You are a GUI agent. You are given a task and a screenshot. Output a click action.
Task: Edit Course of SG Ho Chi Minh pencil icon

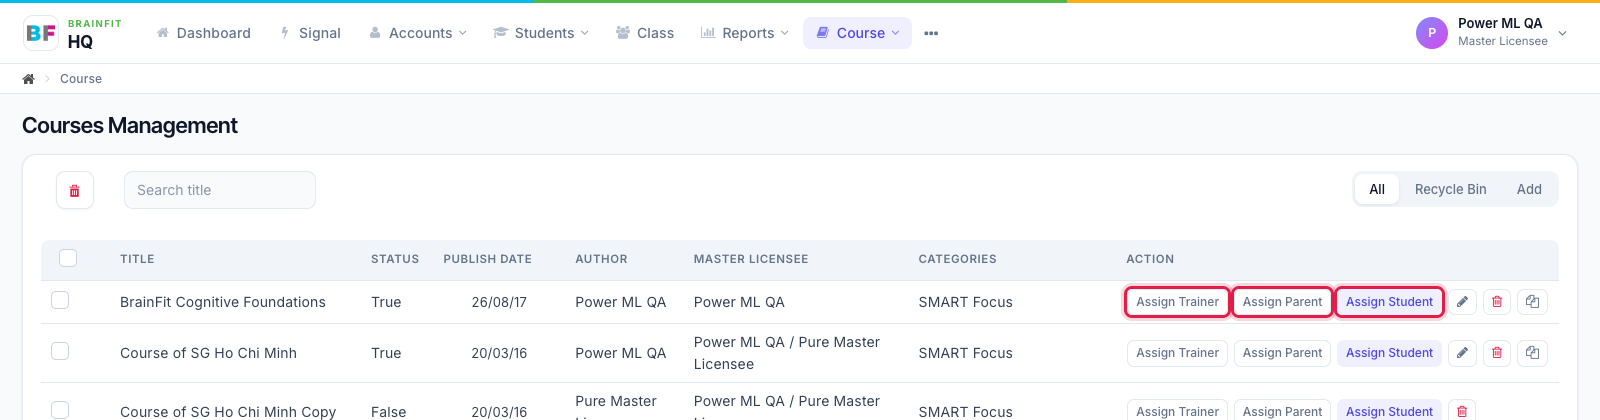(x=1462, y=353)
